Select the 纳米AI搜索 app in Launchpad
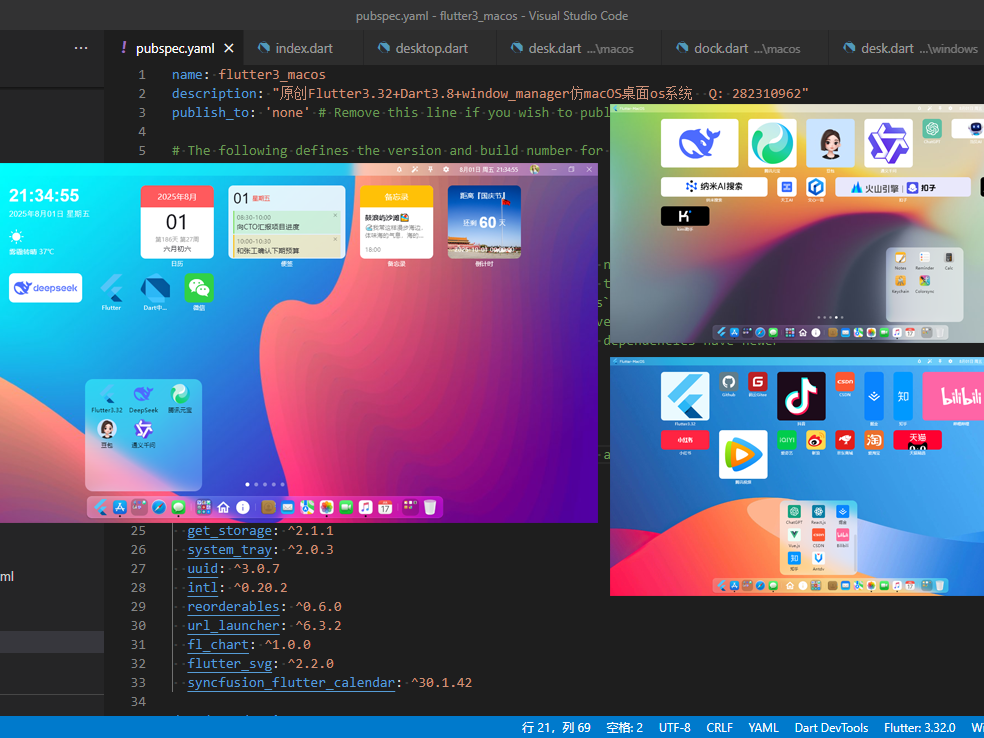 [x=714, y=187]
